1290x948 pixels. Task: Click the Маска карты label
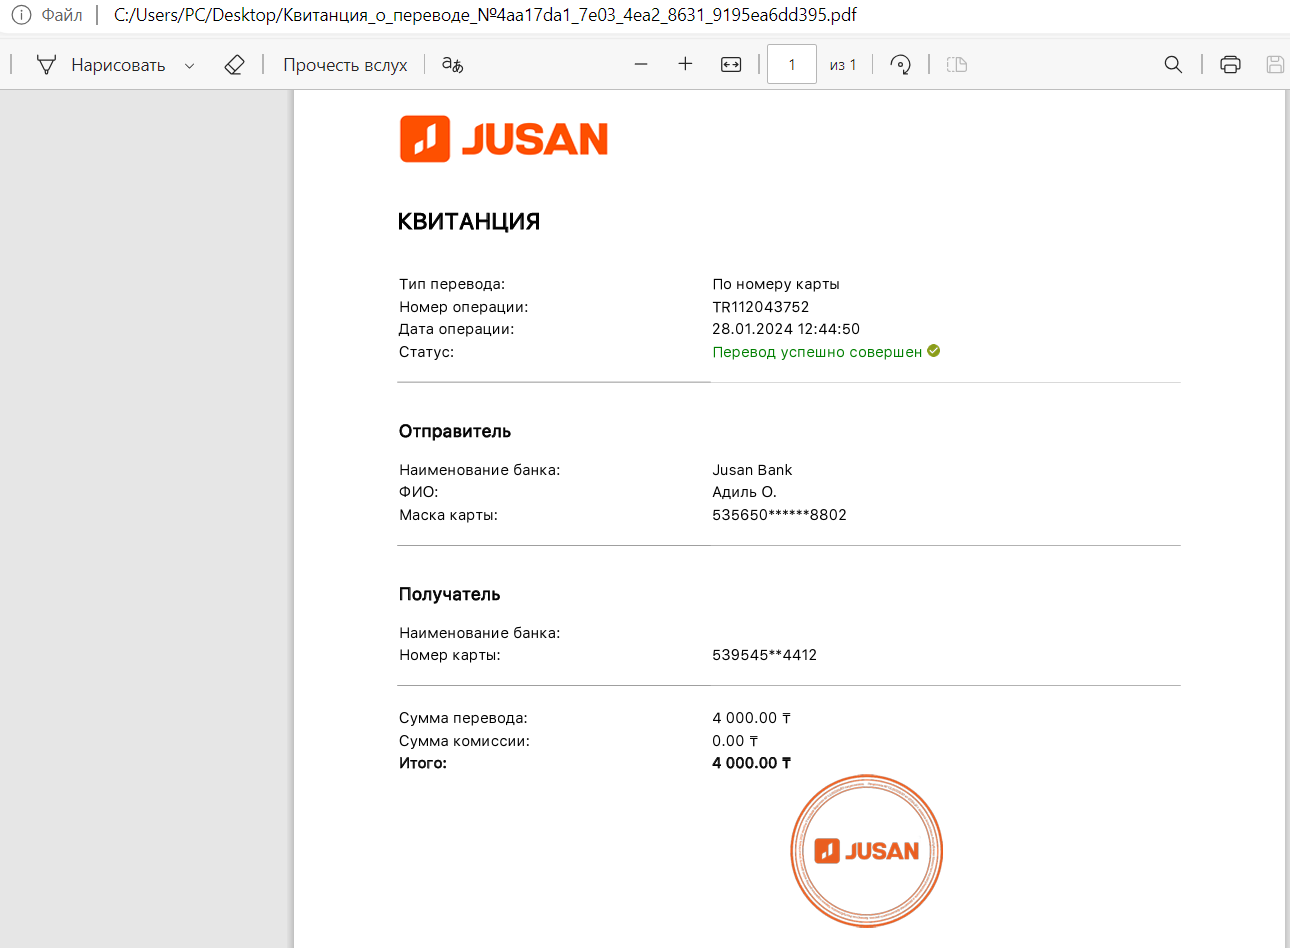(x=448, y=515)
